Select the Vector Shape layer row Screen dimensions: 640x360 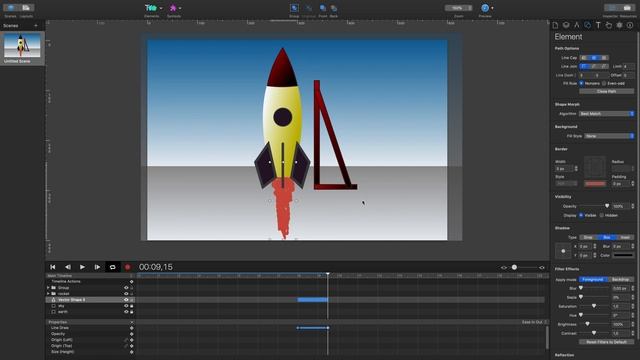(91, 300)
